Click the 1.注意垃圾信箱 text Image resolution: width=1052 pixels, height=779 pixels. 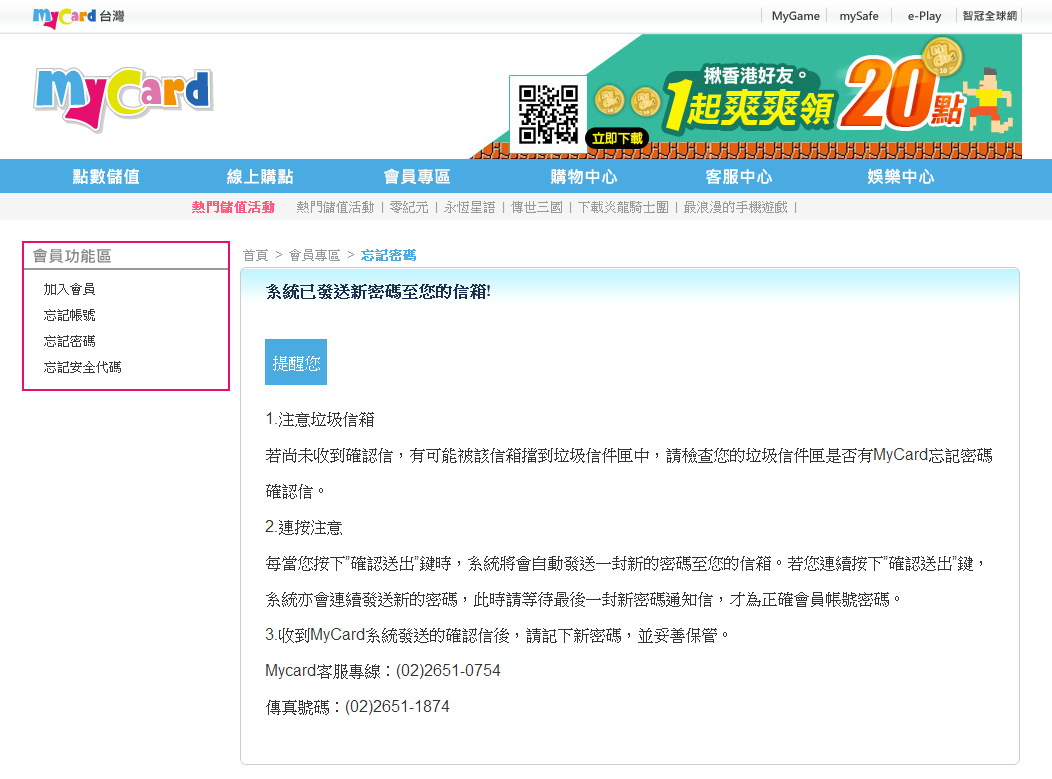pyautogui.click(x=319, y=420)
